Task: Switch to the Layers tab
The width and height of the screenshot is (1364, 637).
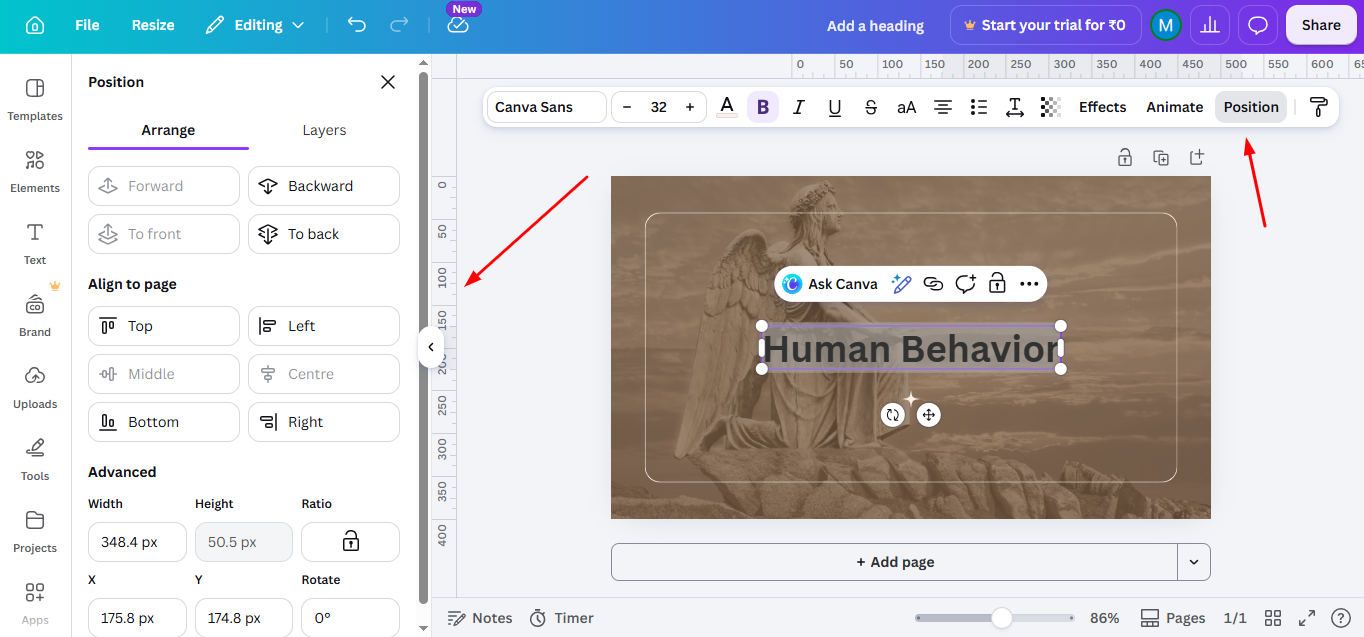Action: click(324, 130)
